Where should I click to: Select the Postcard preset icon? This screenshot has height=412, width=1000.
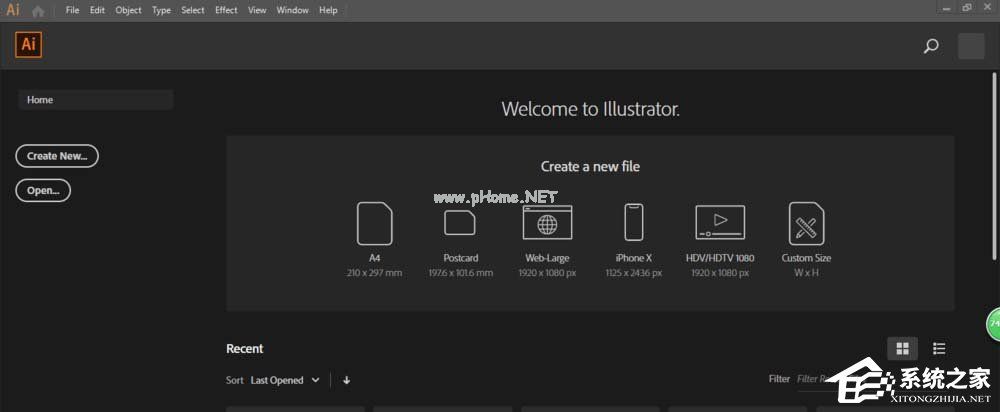[x=460, y=223]
